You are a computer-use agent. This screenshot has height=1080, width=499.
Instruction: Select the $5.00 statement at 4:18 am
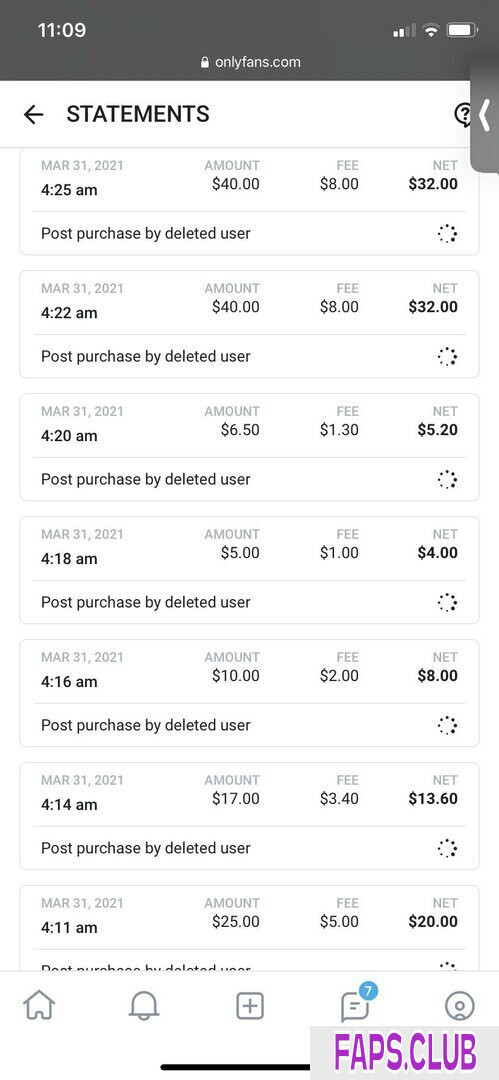click(250, 570)
